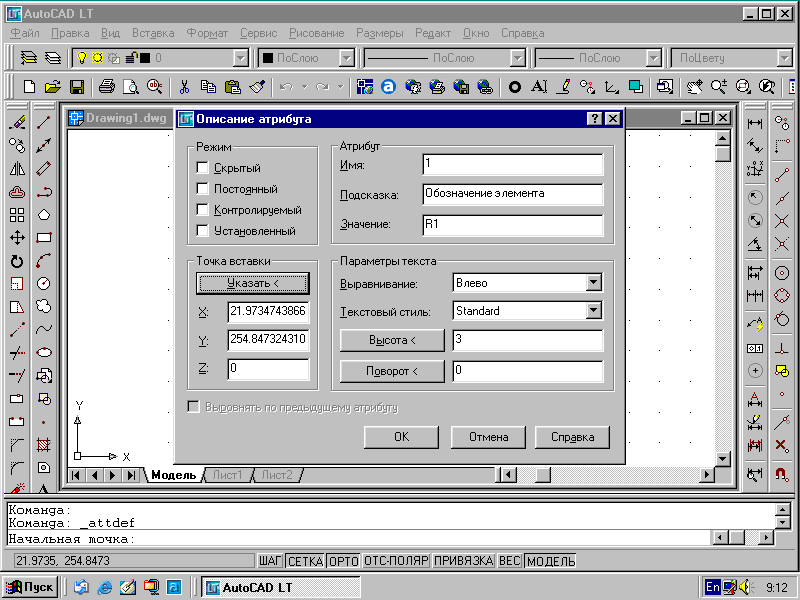
Task: Expand the undo history arrow
Action: pyautogui.click(x=305, y=87)
